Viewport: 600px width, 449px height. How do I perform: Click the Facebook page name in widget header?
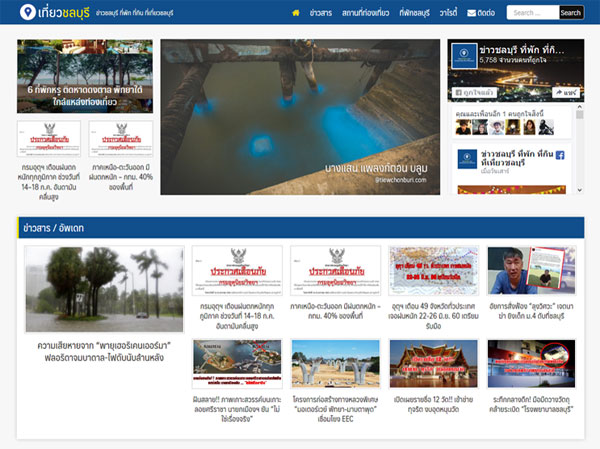click(x=522, y=50)
